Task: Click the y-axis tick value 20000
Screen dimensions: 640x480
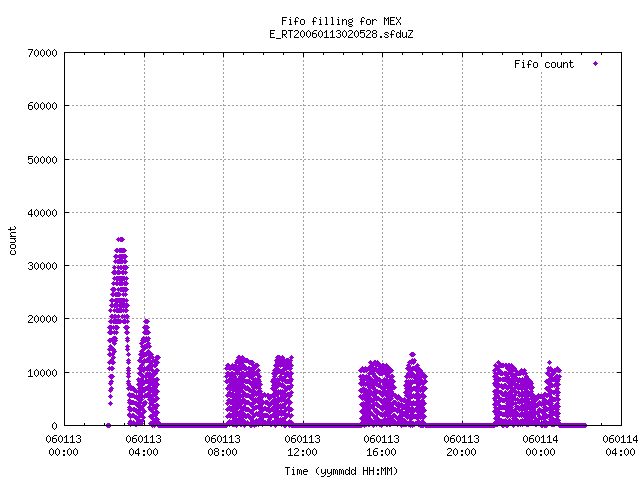Action: (42, 319)
